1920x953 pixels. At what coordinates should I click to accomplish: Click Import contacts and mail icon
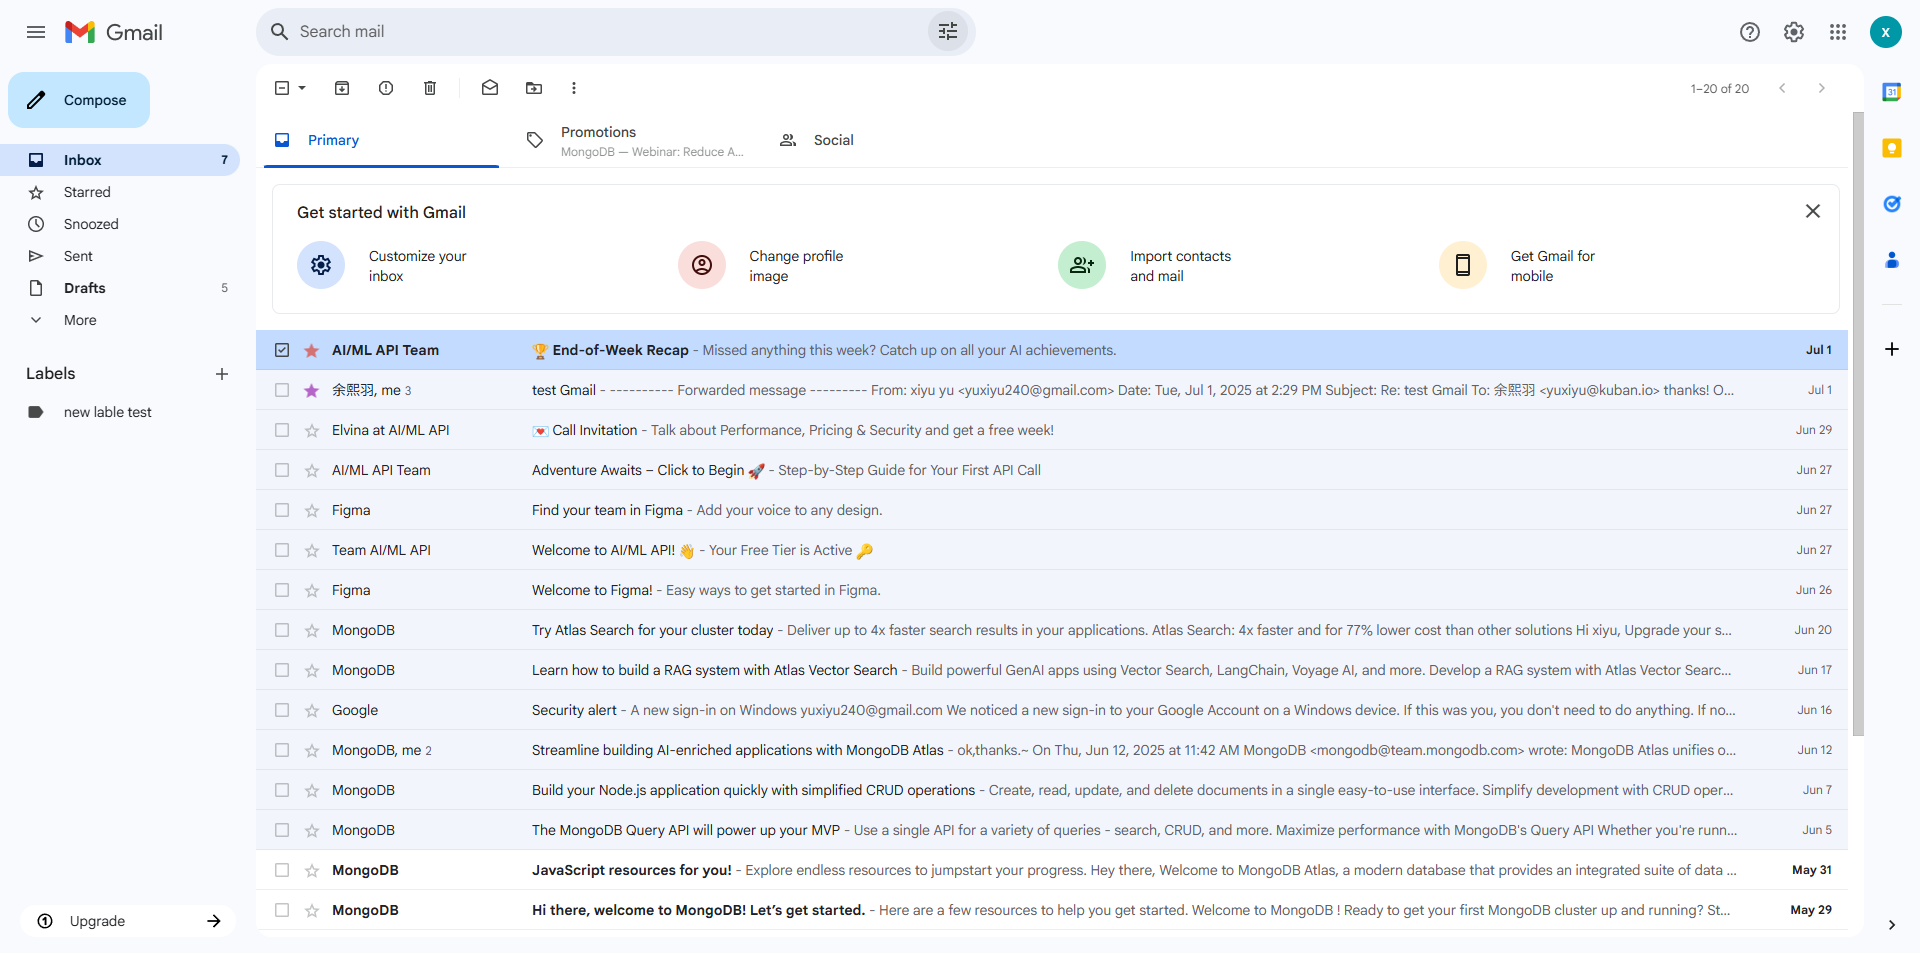[1082, 265]
